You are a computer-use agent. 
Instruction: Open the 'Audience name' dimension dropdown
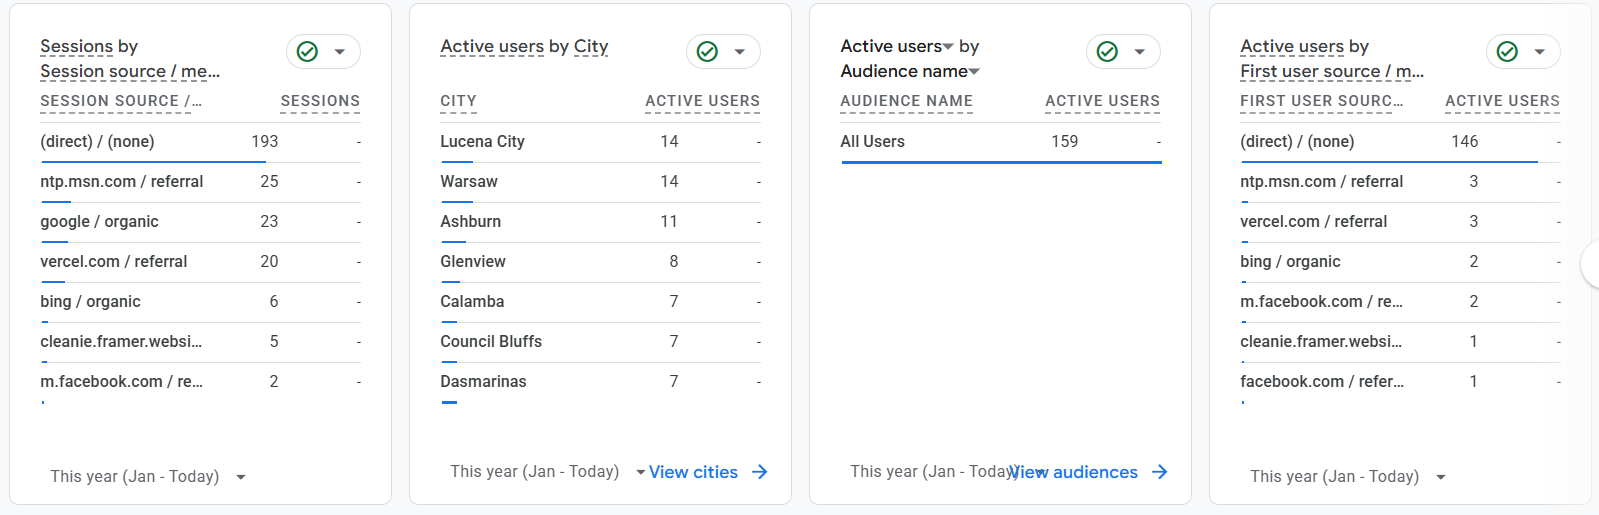(x=910, y=71)
